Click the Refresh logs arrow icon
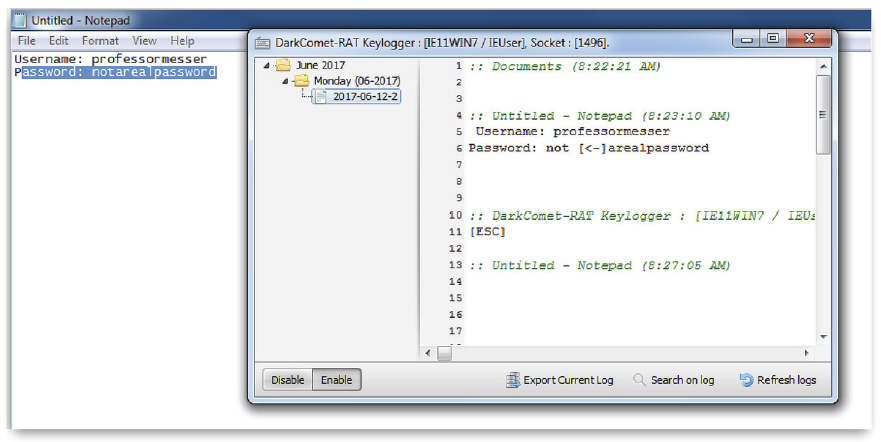Viewport: 881px width, 442px height. pyautogui.click(x=746, y=380)
